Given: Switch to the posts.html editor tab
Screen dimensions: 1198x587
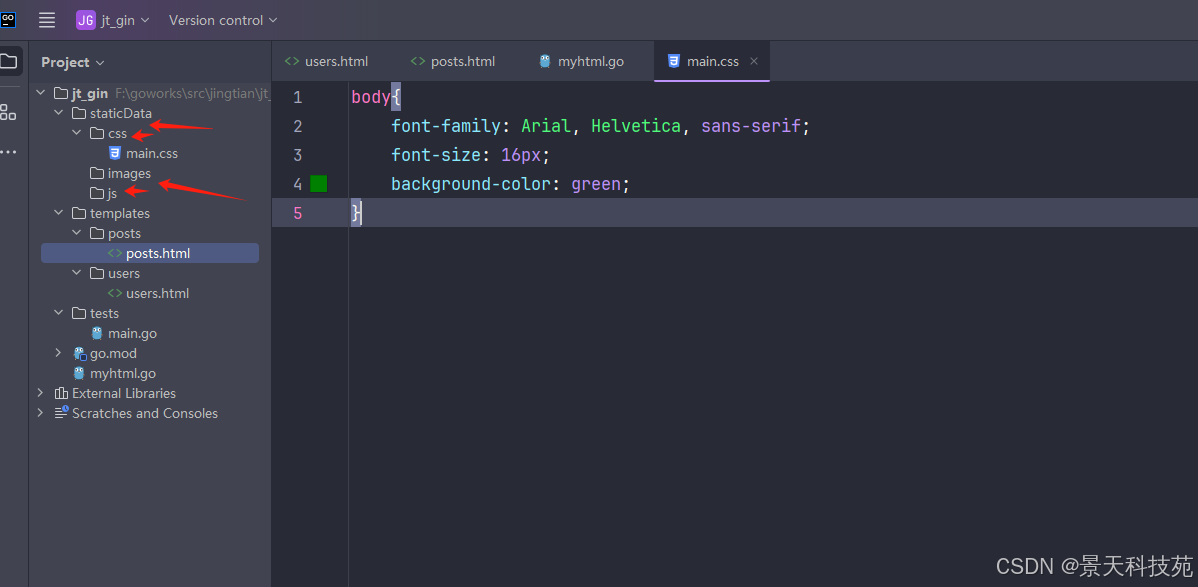Looking at the screenshot, I should click(453, 61).
